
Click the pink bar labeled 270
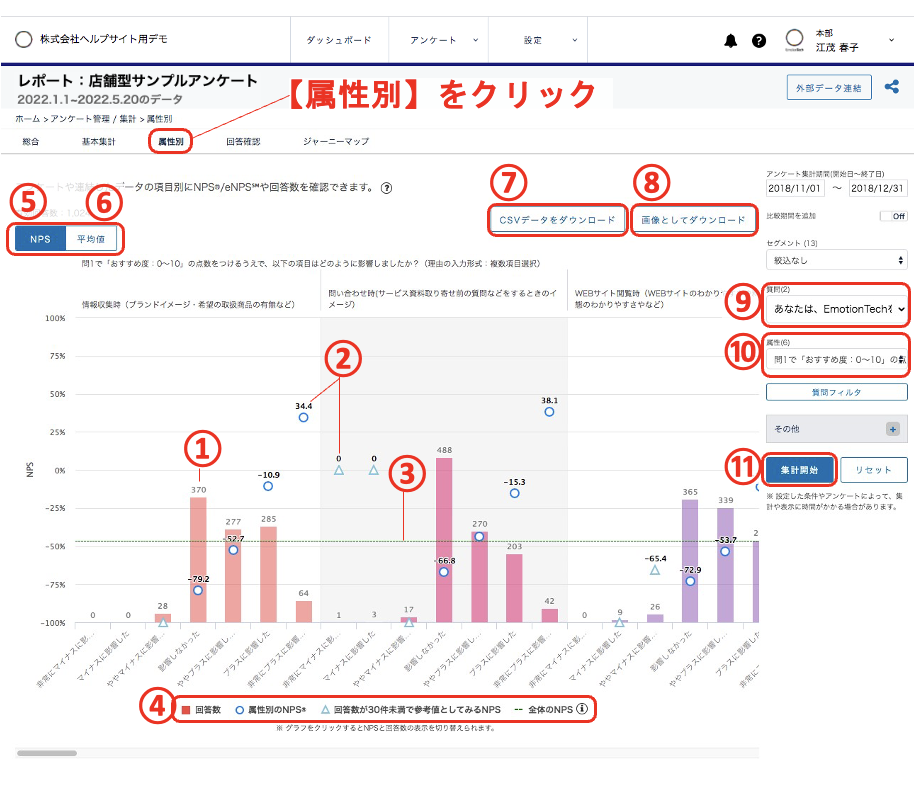click(x=479, y=577)
